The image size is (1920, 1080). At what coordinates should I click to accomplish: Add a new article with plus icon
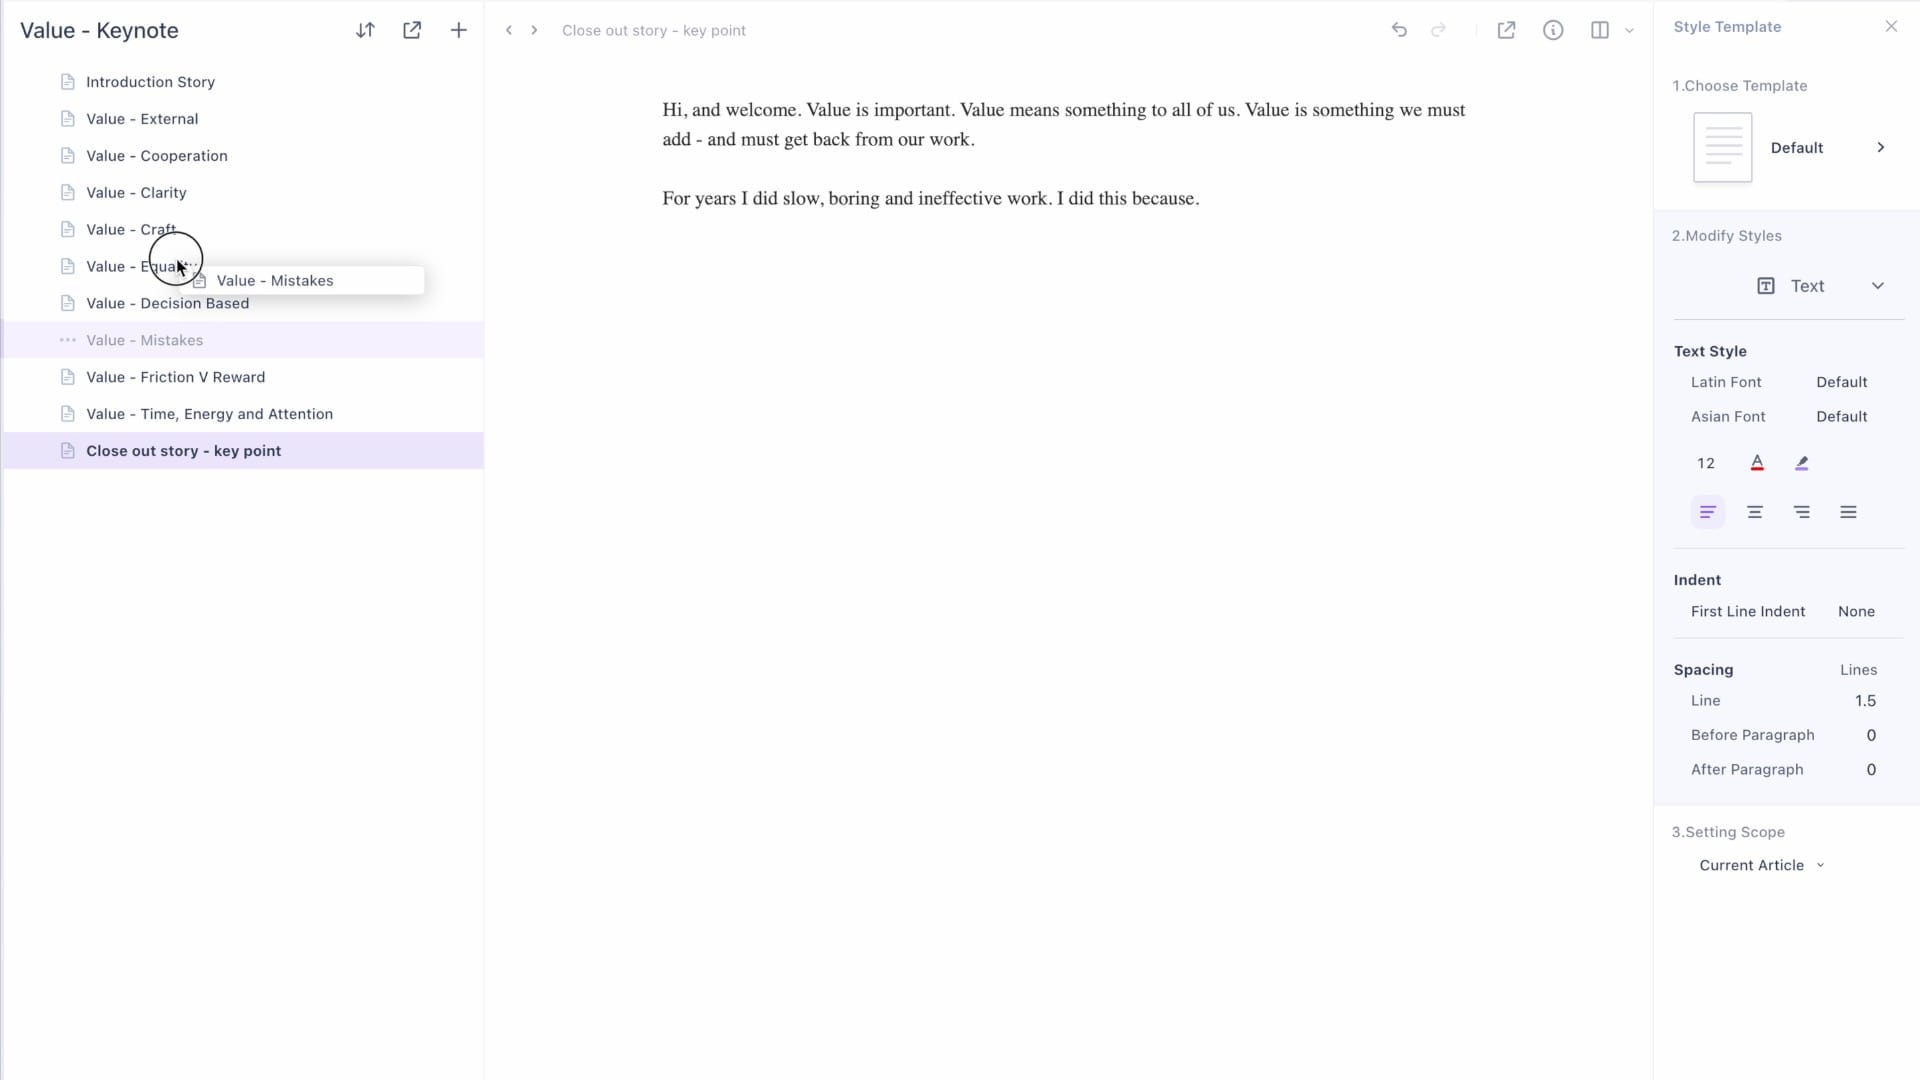point(458,30)
